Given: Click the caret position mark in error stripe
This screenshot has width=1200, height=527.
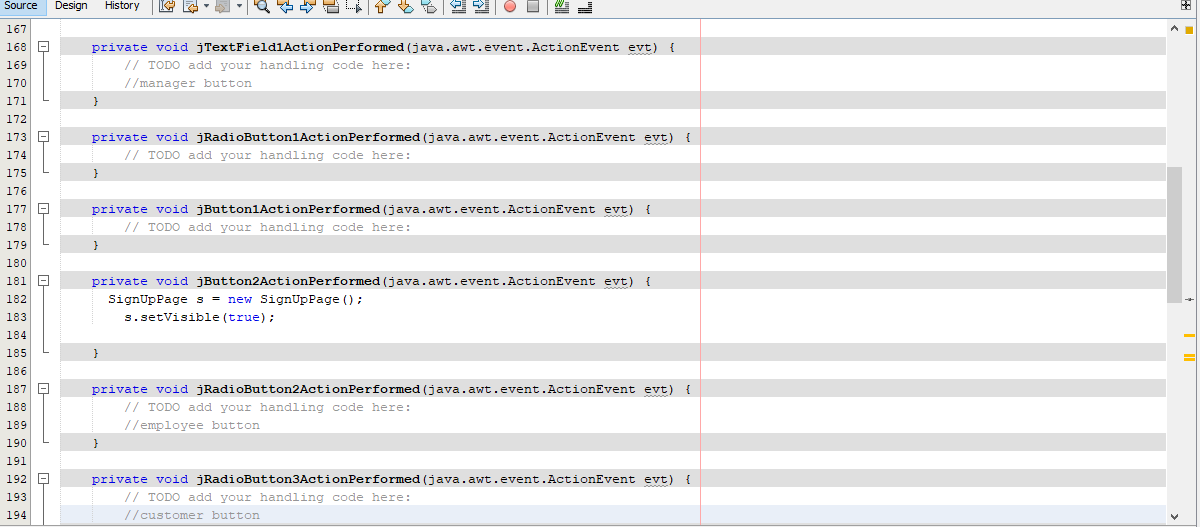Looking at the screenshot, I should [x=1189, y=299].
